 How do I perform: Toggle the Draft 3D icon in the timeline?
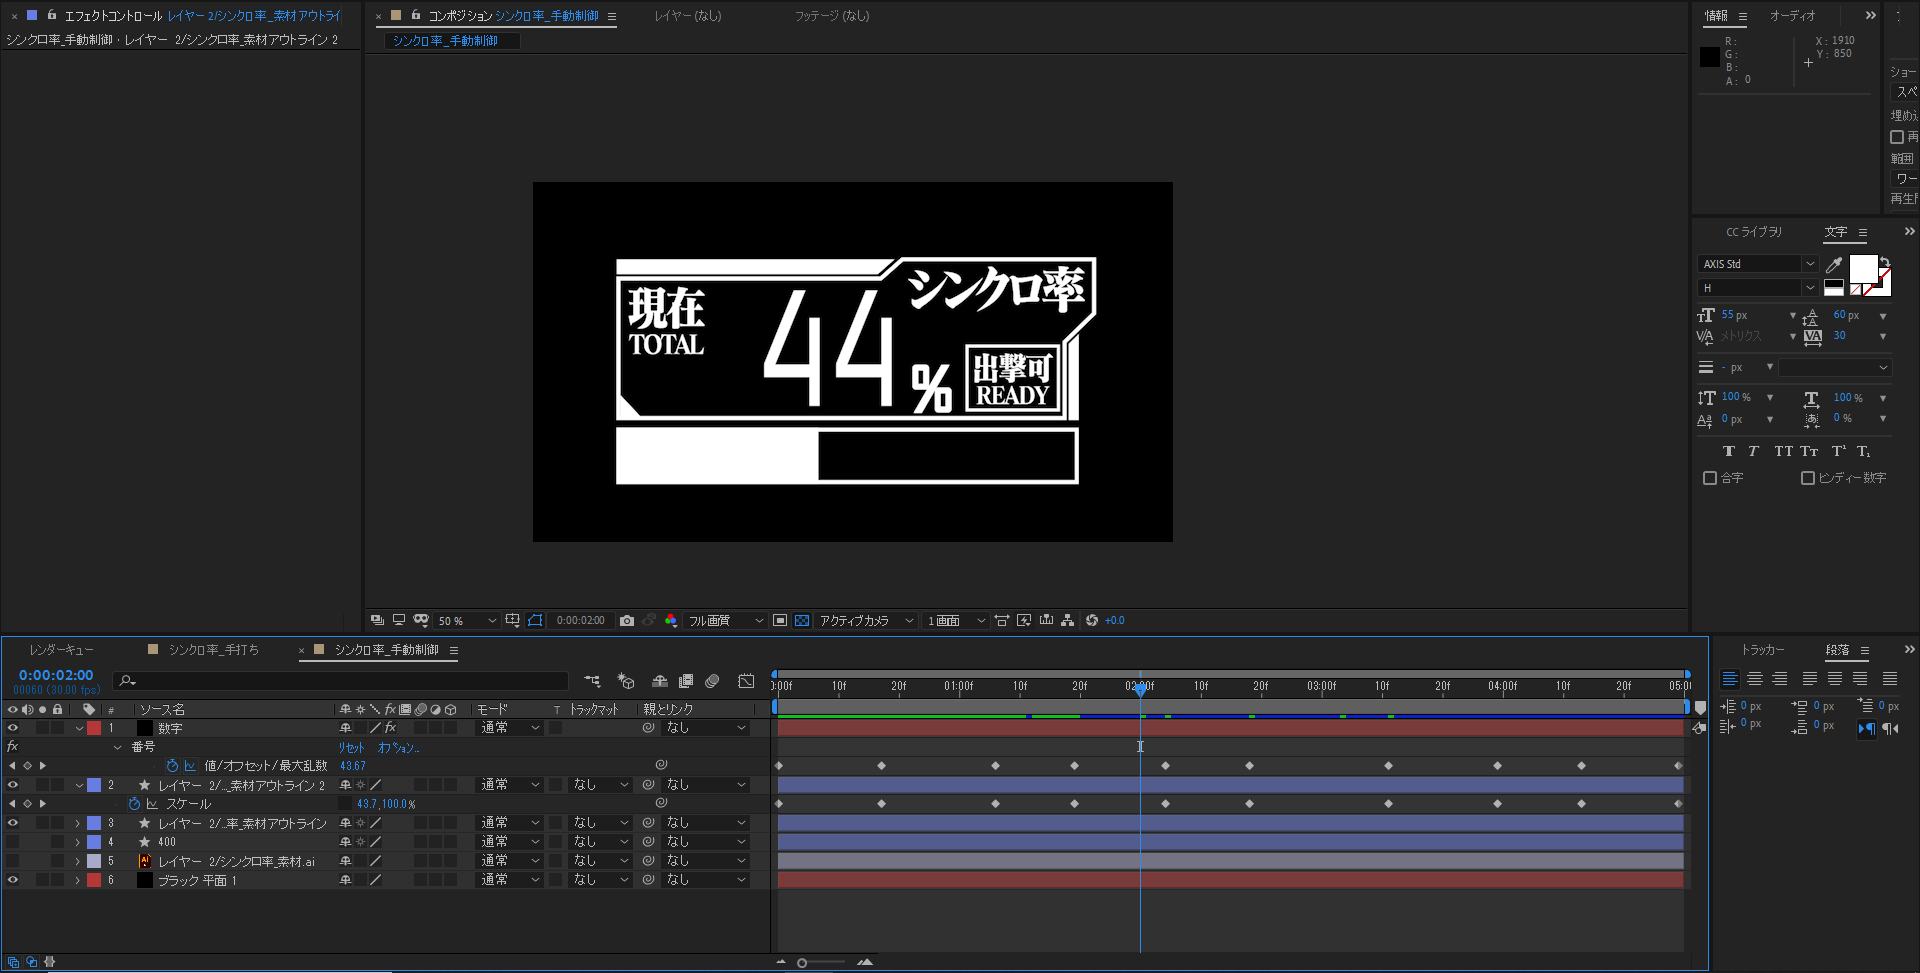626,681
